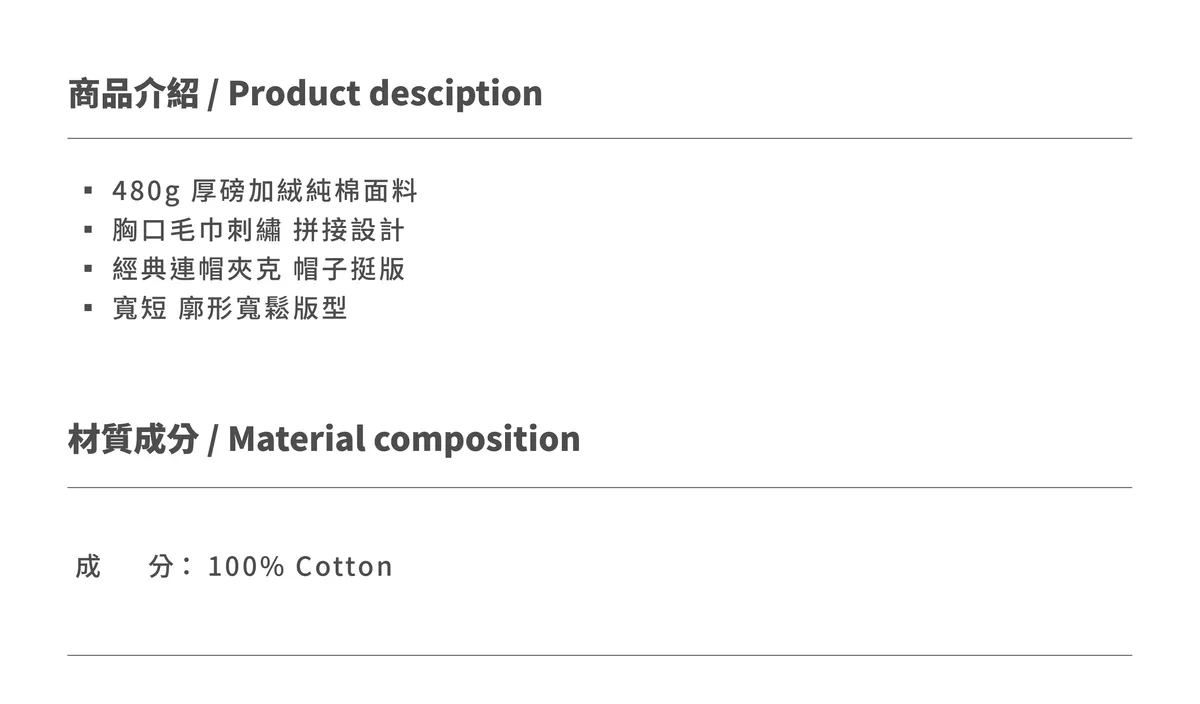Click the 材質成分 heading text

point(133,438)
